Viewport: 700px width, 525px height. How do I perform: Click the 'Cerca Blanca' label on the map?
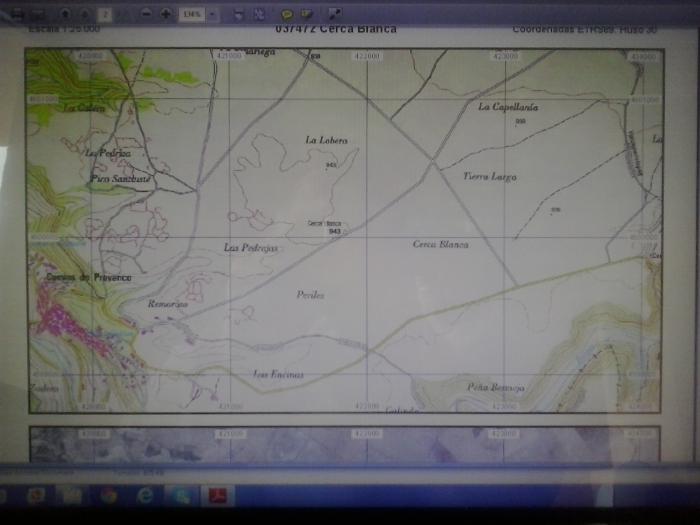pyautogui.click(x=440, y=244)
